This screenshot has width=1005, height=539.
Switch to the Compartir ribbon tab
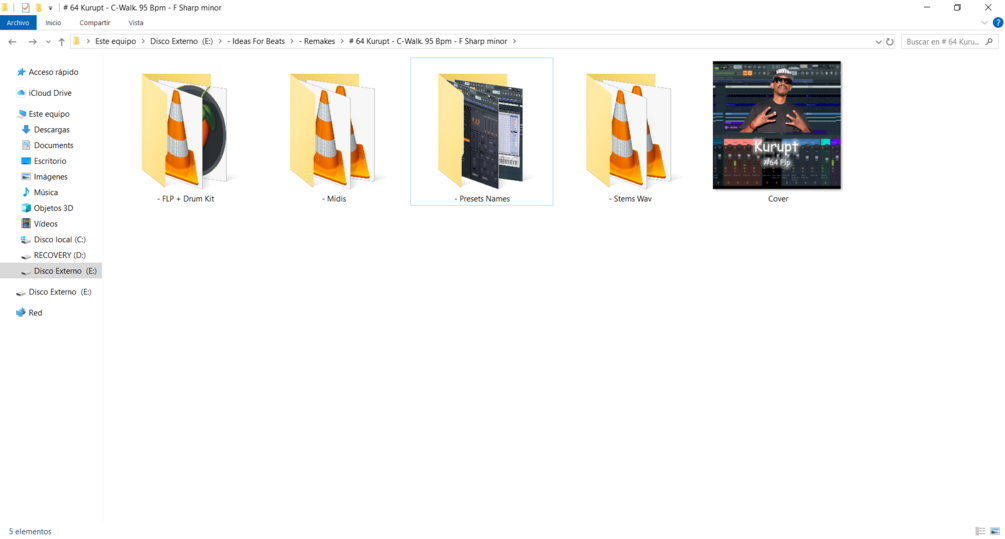(x=95, y=22)
